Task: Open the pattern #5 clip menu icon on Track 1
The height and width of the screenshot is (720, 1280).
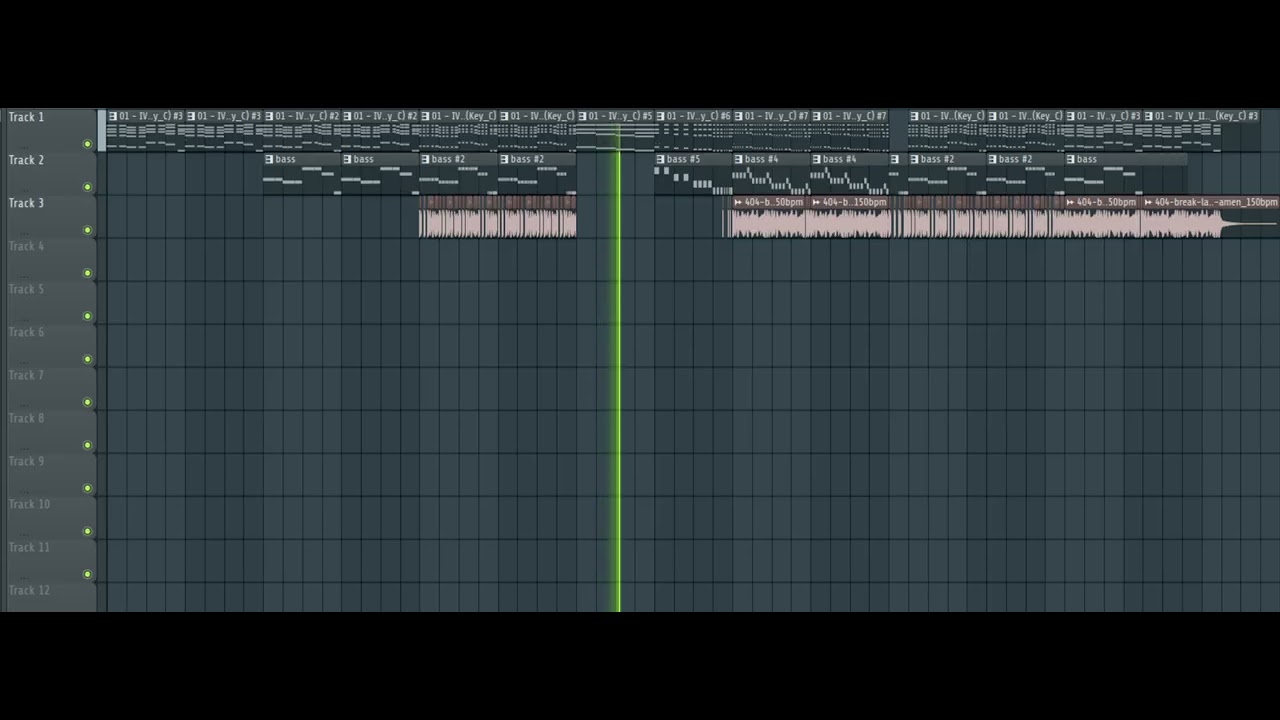Action: (582, 116)
